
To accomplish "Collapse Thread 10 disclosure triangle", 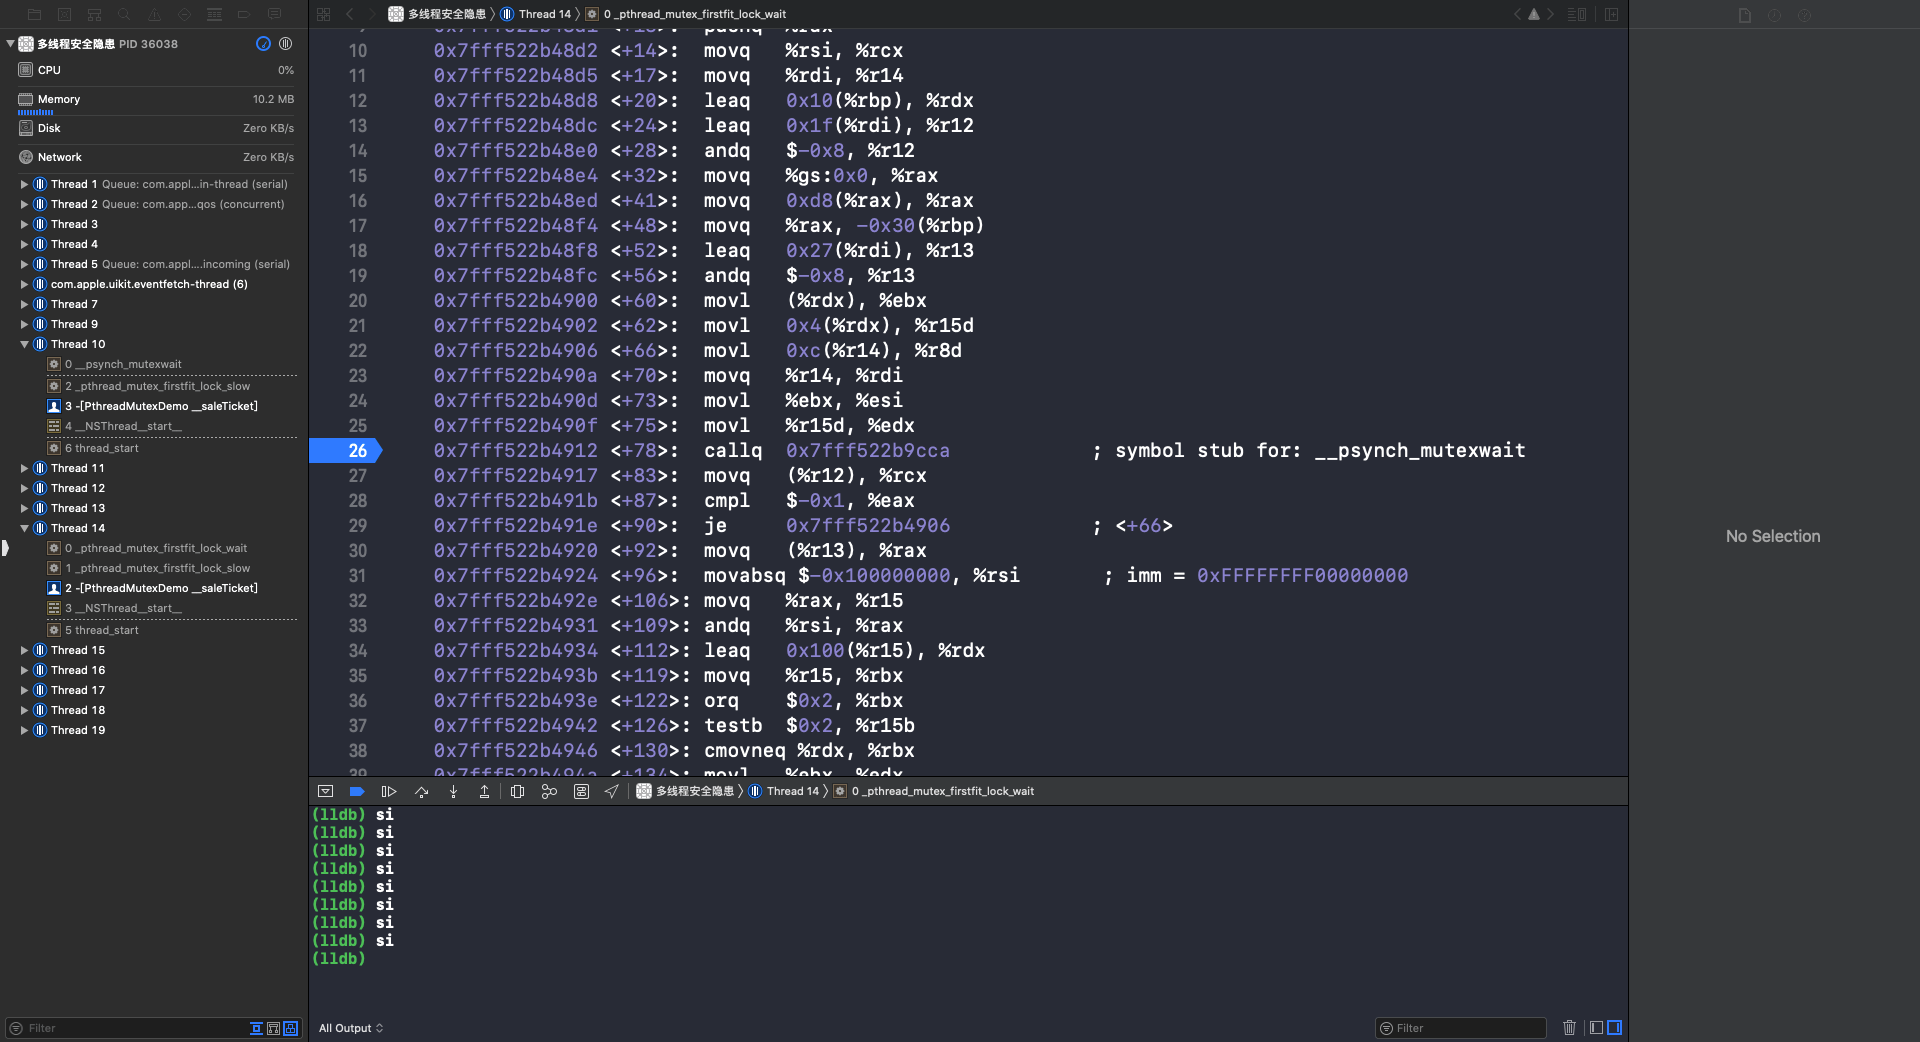I will [24, 344].
